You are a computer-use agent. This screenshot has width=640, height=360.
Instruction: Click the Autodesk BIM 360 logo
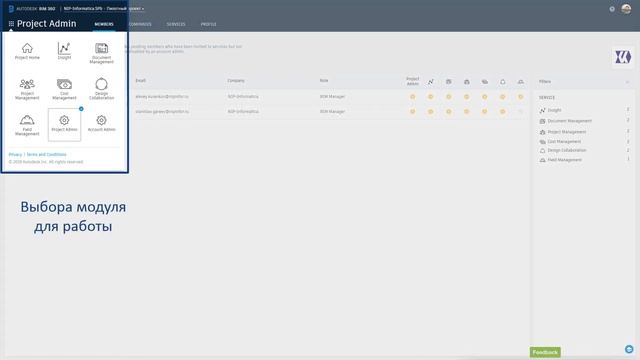point(32,9)
